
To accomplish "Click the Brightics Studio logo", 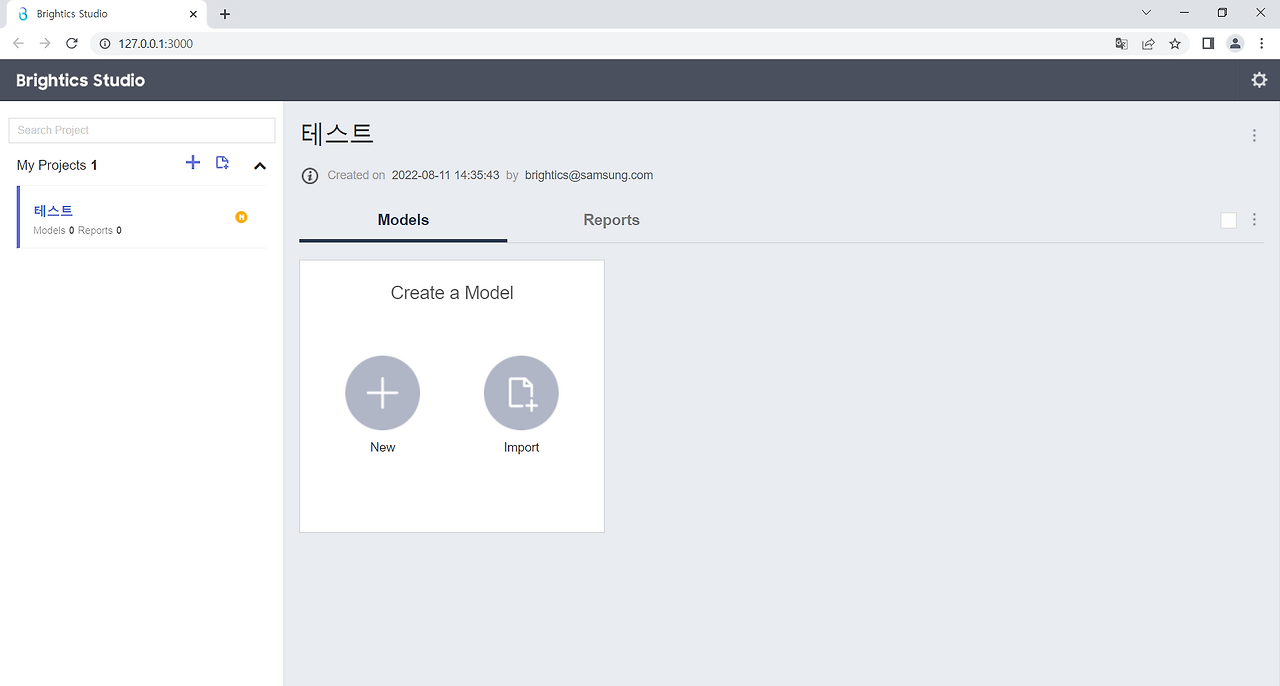I will pyautogui.click(x=79, y=80).
